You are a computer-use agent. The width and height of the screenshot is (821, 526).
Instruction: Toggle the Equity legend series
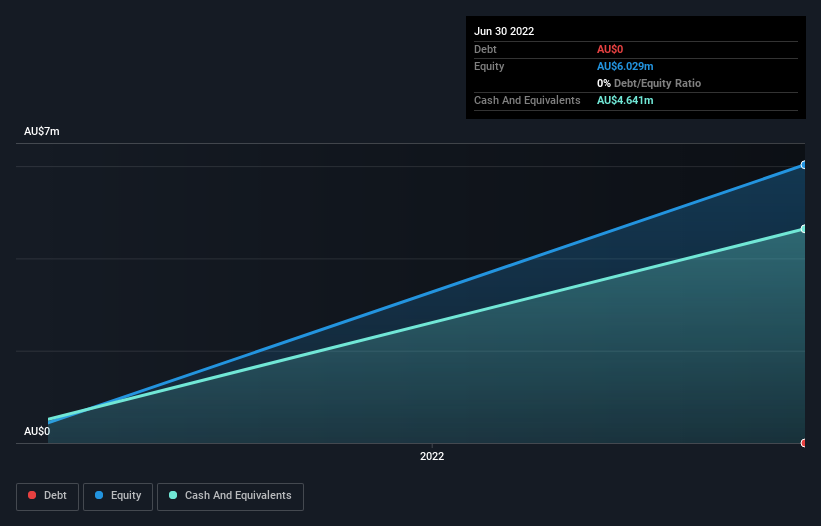click(118, 496)
